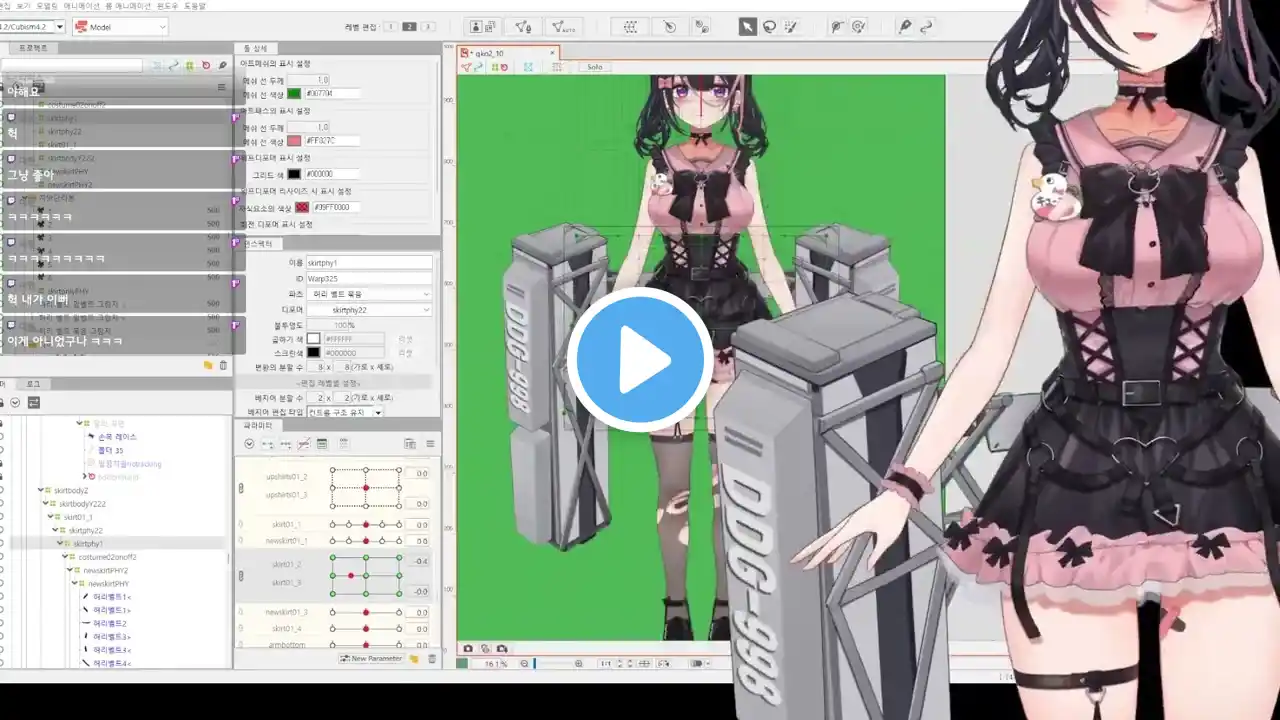Switch to edit level 2
1280x720 pixels.
pos(409,26)
